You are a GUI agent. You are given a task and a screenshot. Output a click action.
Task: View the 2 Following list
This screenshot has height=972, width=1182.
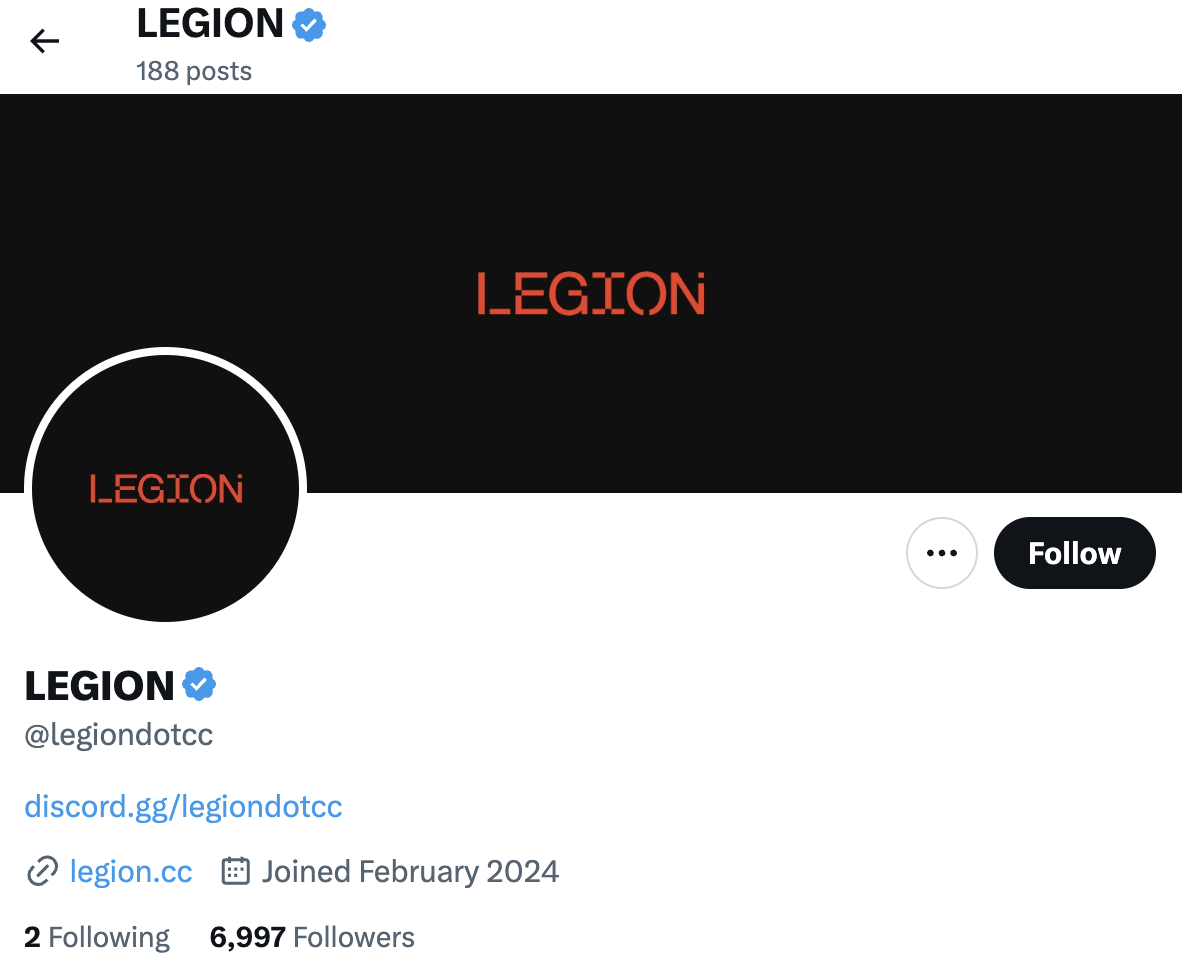point(97,937)
